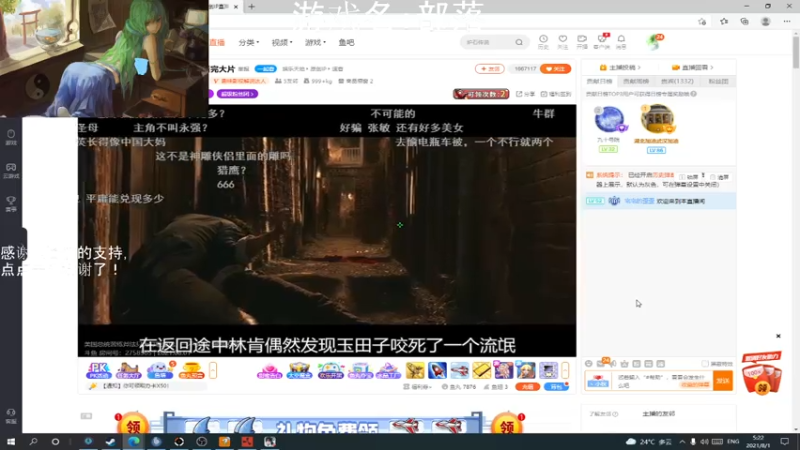Click the page vertical scrollbar
This screenshot has width=800, height=450.
pyautogui.click(x=795, y=51)
